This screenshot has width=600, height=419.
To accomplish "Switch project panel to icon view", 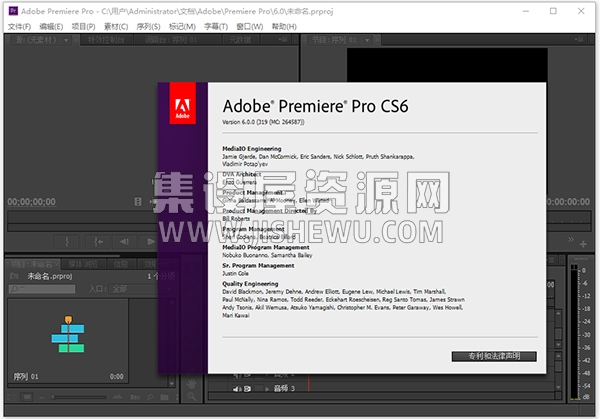I will pos(27,398).
